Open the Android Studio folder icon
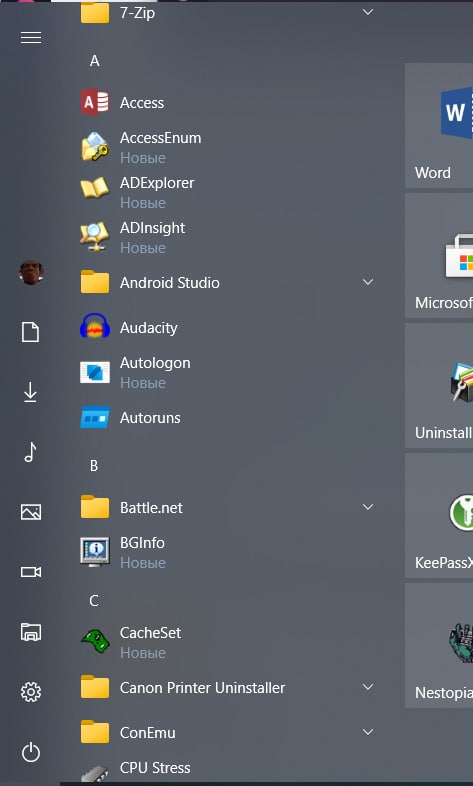Image resolution: width=473 pixels, height=786 pixels. click(x=95, y=282)
